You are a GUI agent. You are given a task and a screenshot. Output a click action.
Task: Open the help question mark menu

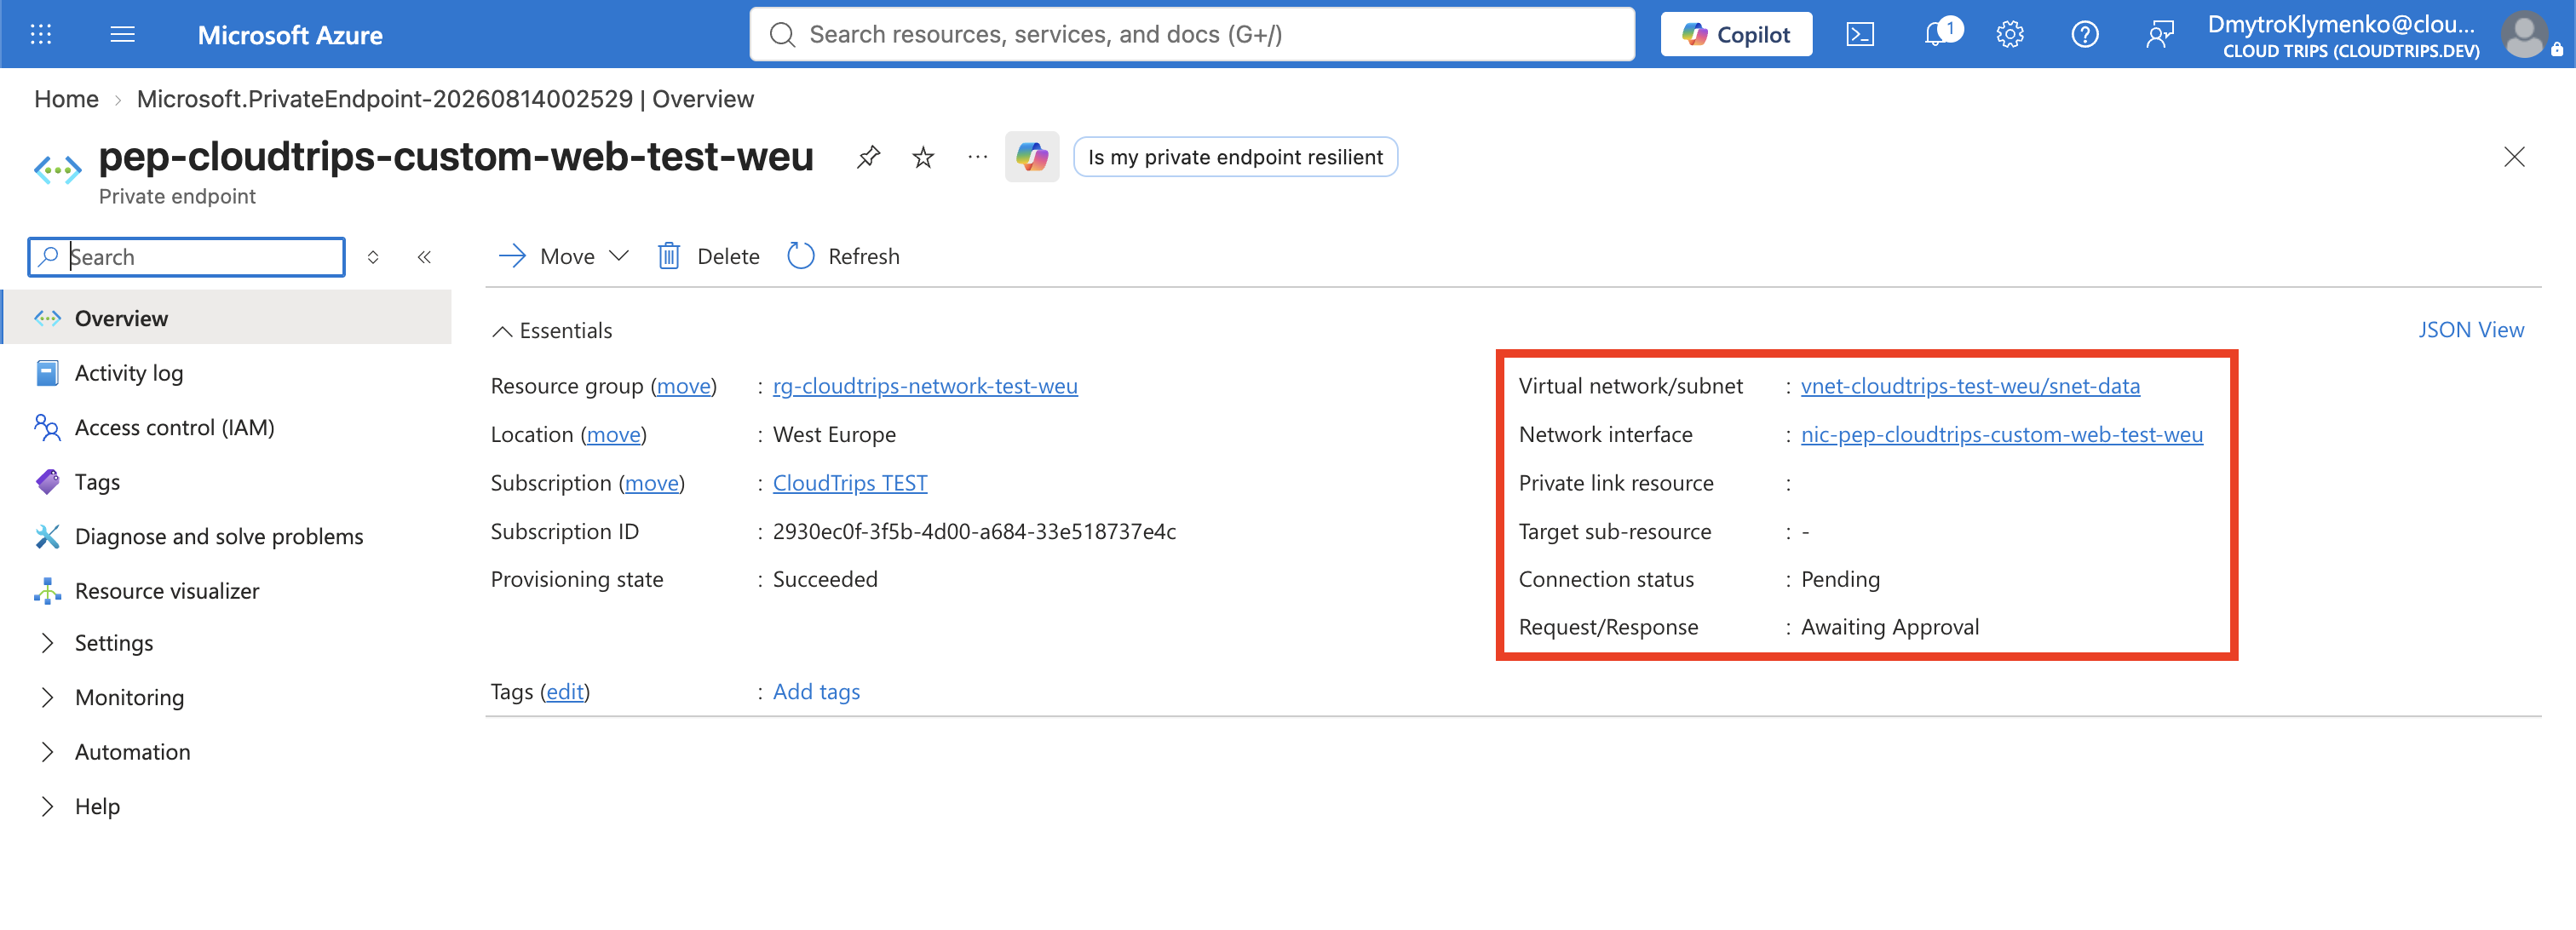(x=2084, y=34)
